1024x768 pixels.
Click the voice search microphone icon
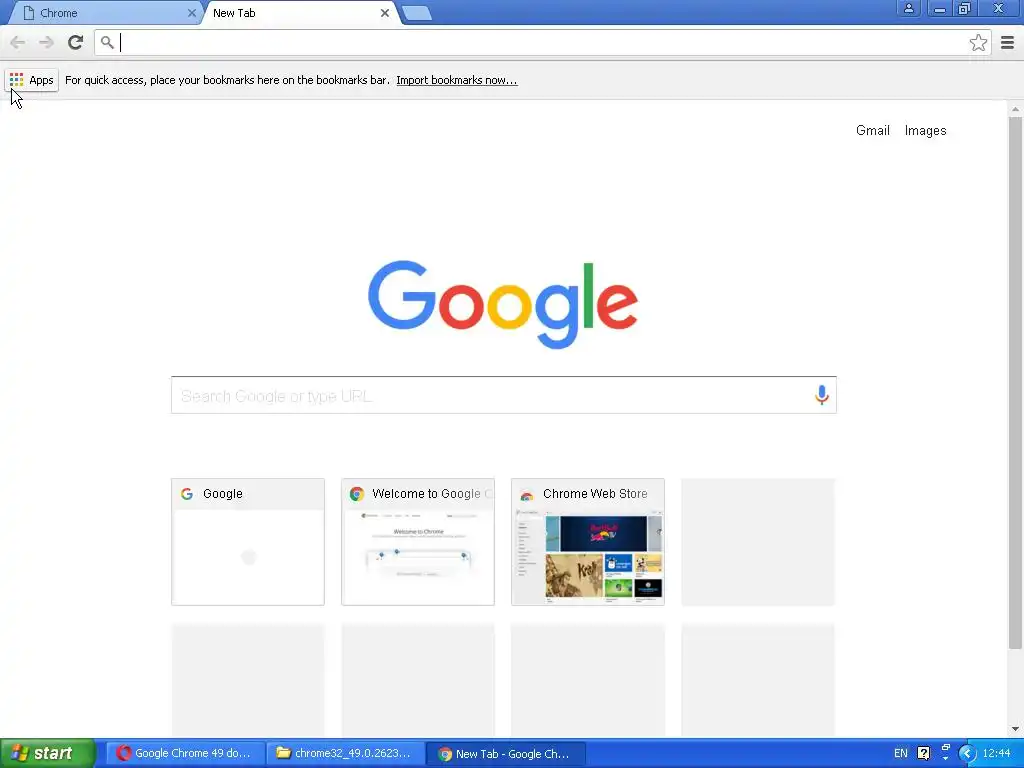tap(822, 395)
